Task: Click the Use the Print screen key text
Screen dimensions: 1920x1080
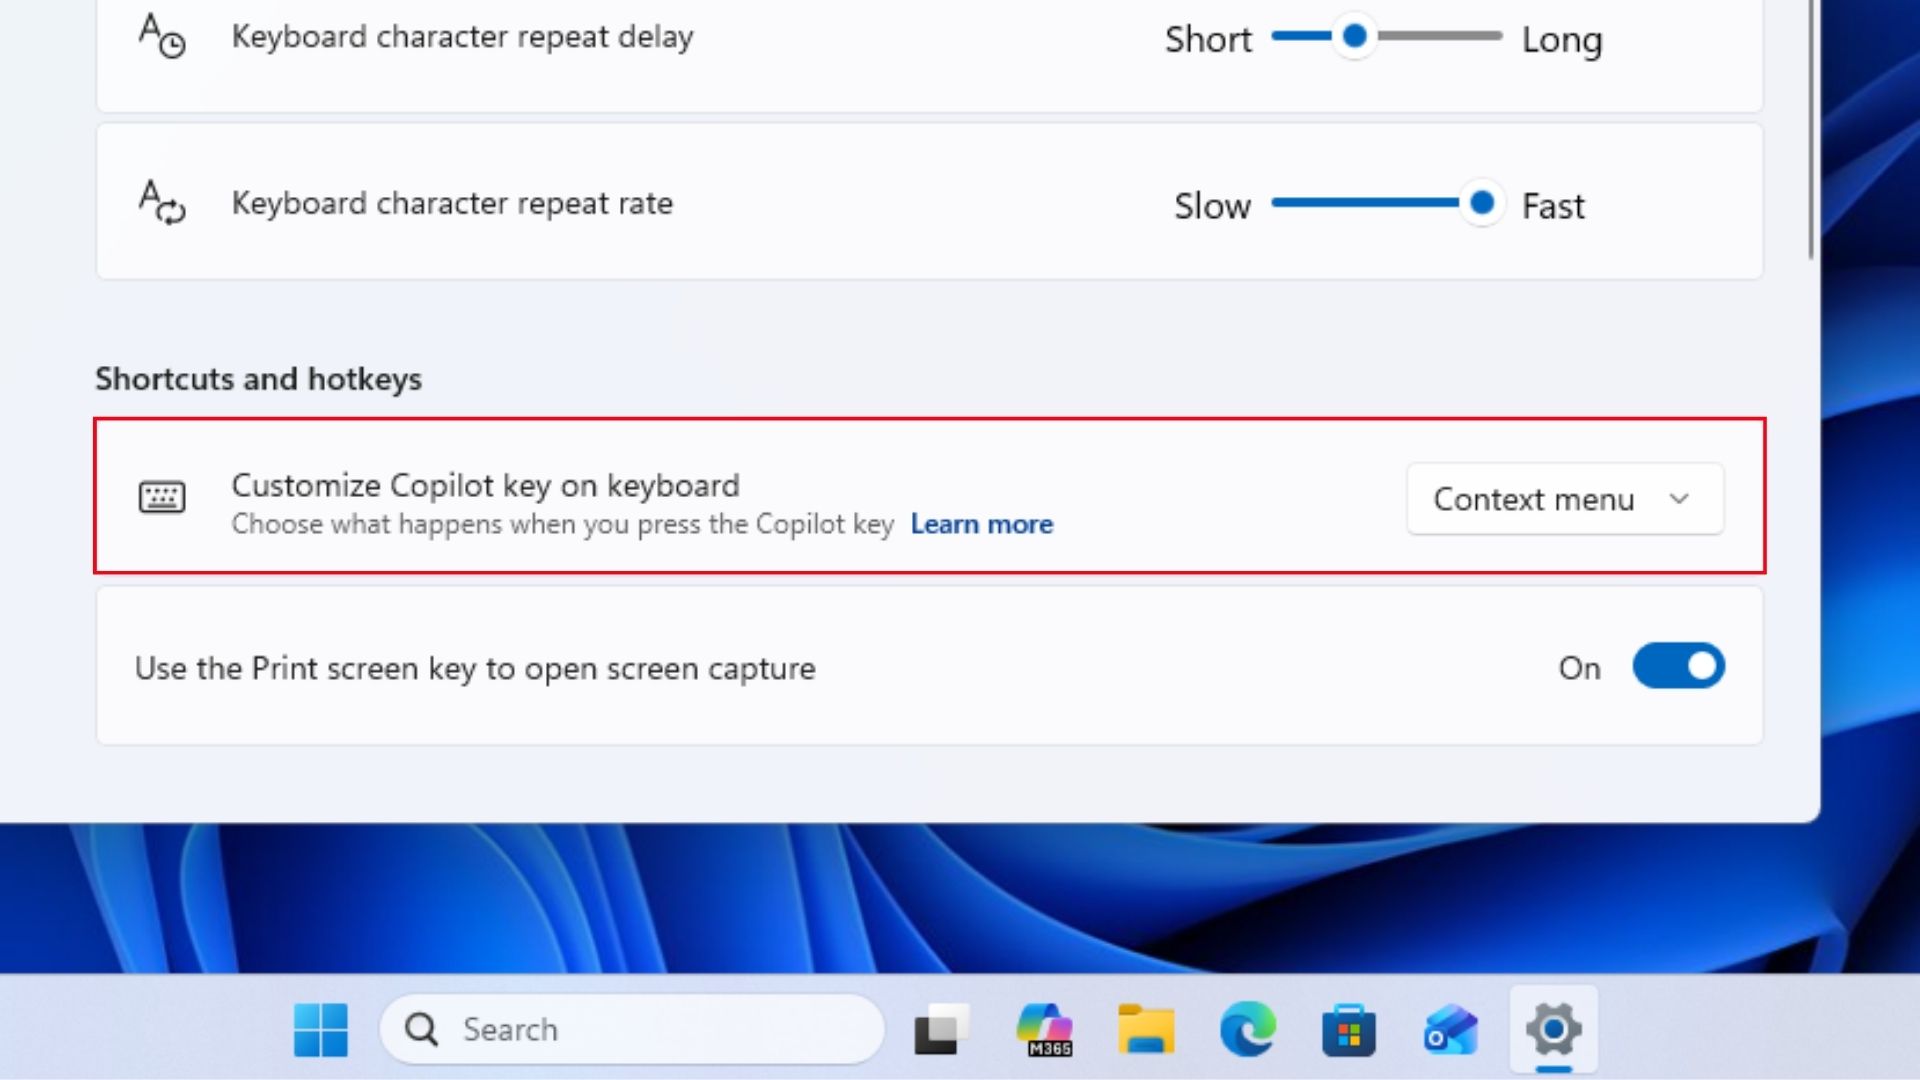Action: tap(475, 668)
